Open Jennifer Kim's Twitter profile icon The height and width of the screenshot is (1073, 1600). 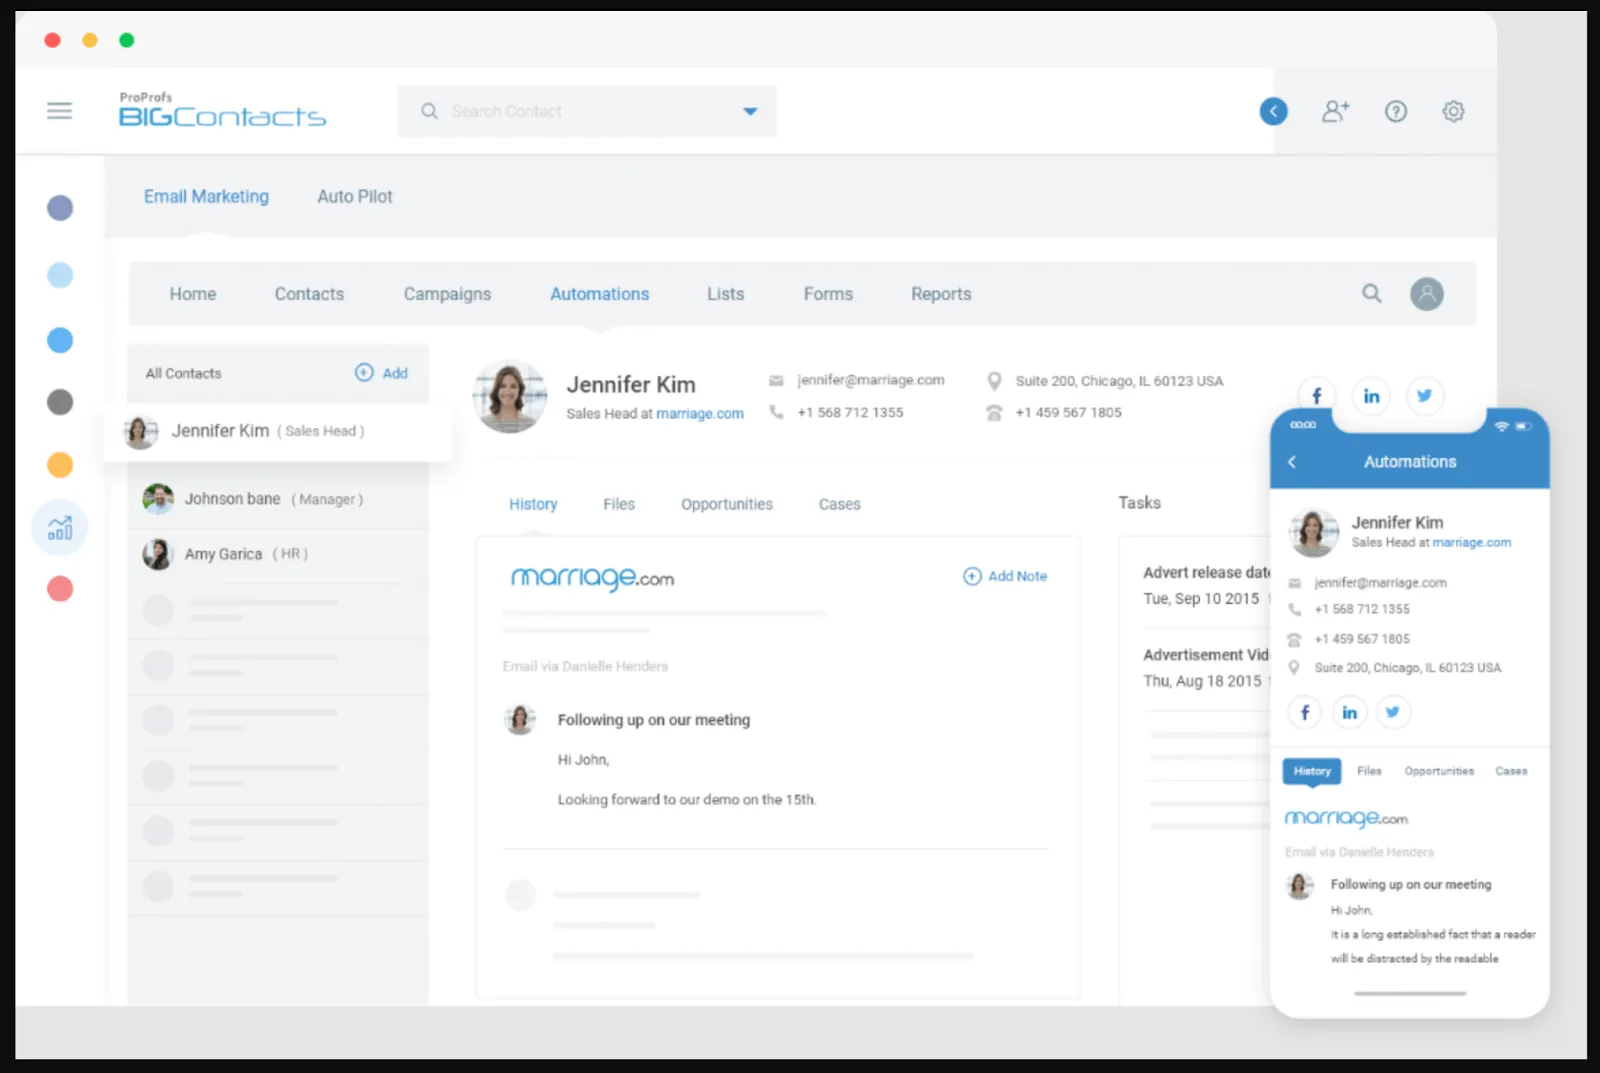(x=1424, y=396)
